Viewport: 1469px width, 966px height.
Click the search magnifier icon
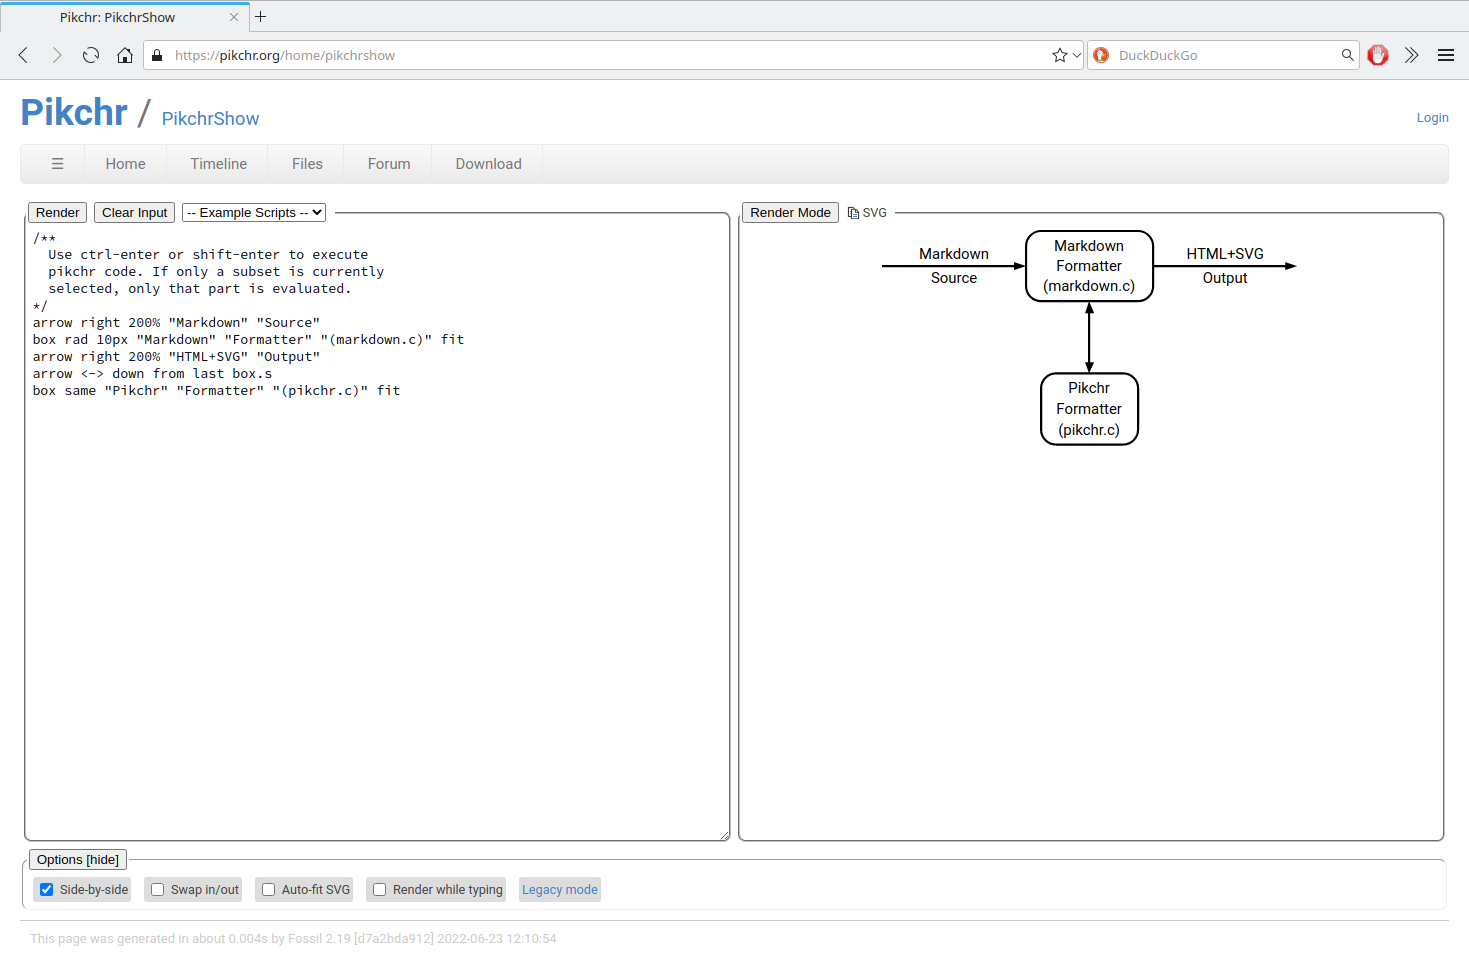(x=1347, y=55)
